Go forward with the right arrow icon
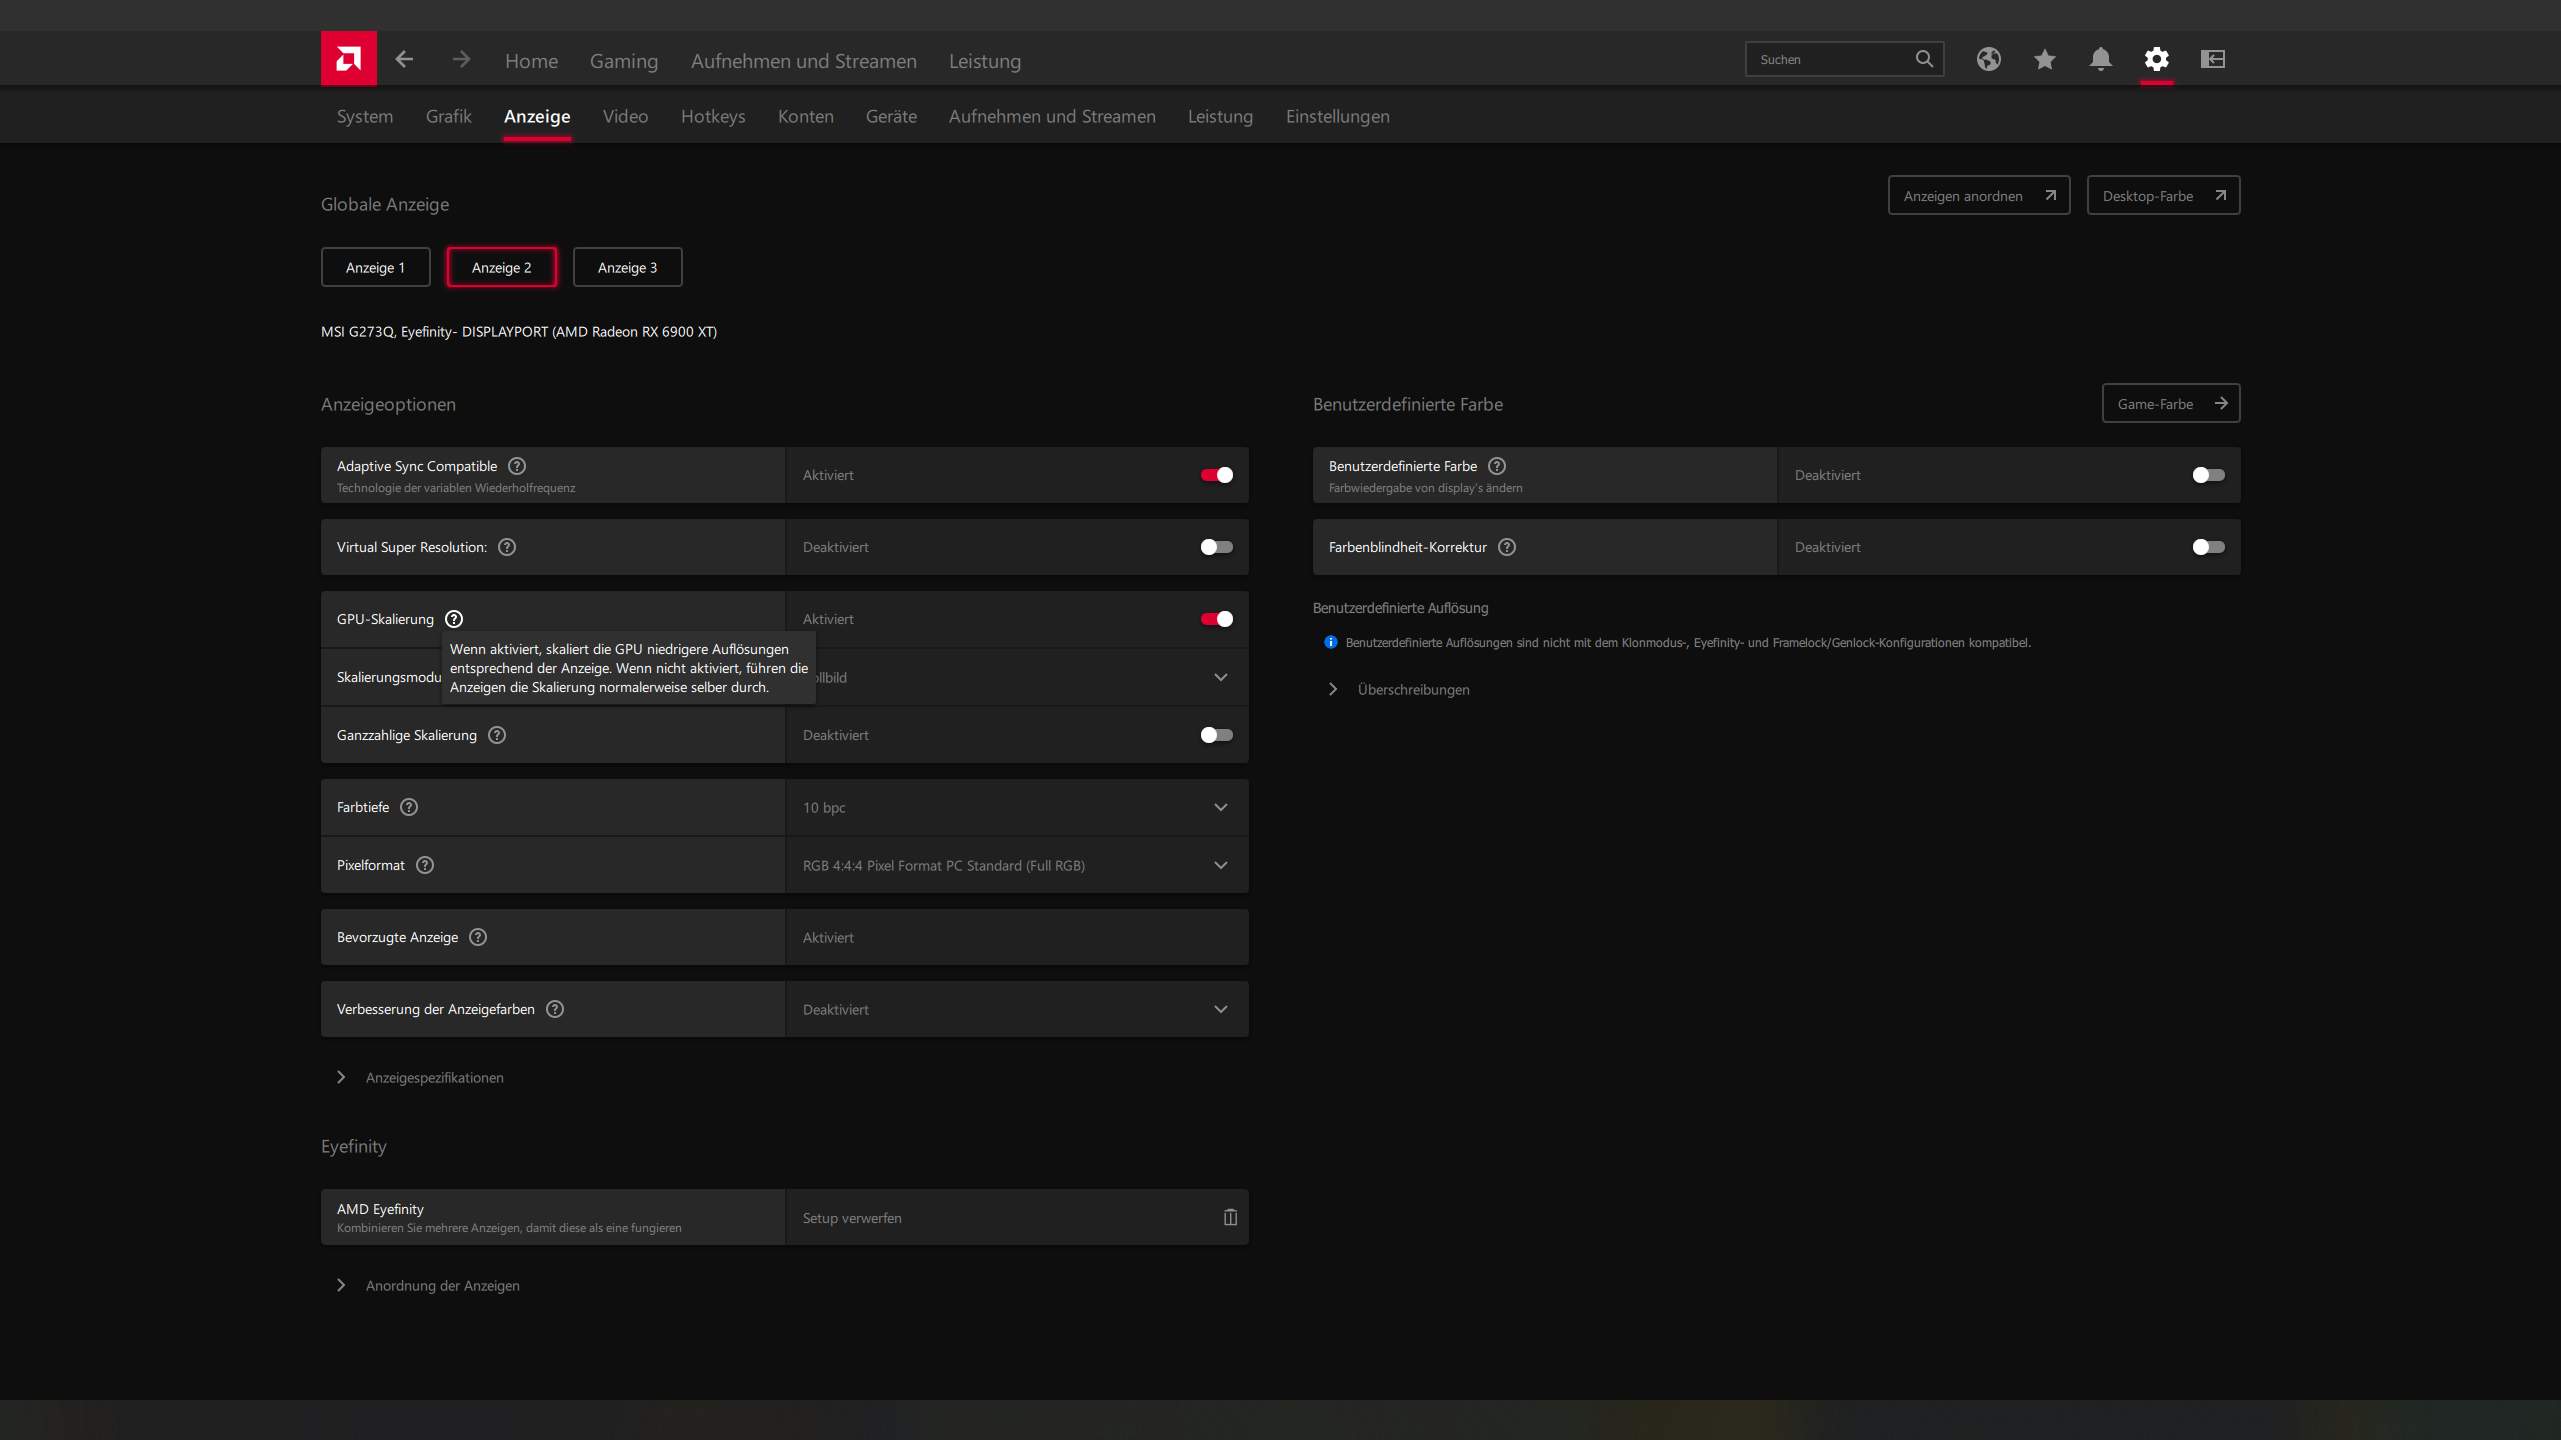This screenshot has height=1440, width=2561. point(461,60)
